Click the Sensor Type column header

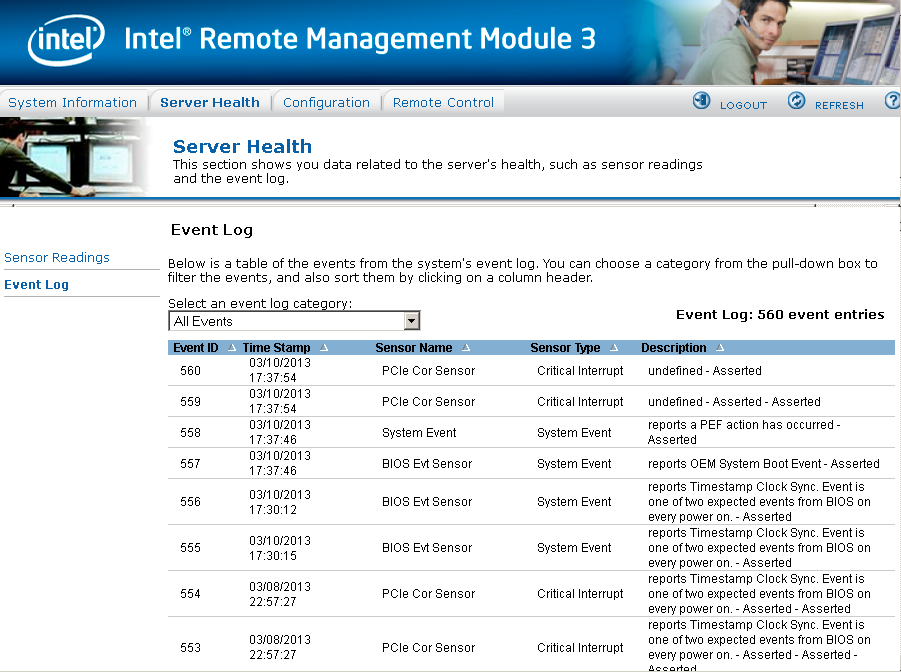(x=565, y=348)
